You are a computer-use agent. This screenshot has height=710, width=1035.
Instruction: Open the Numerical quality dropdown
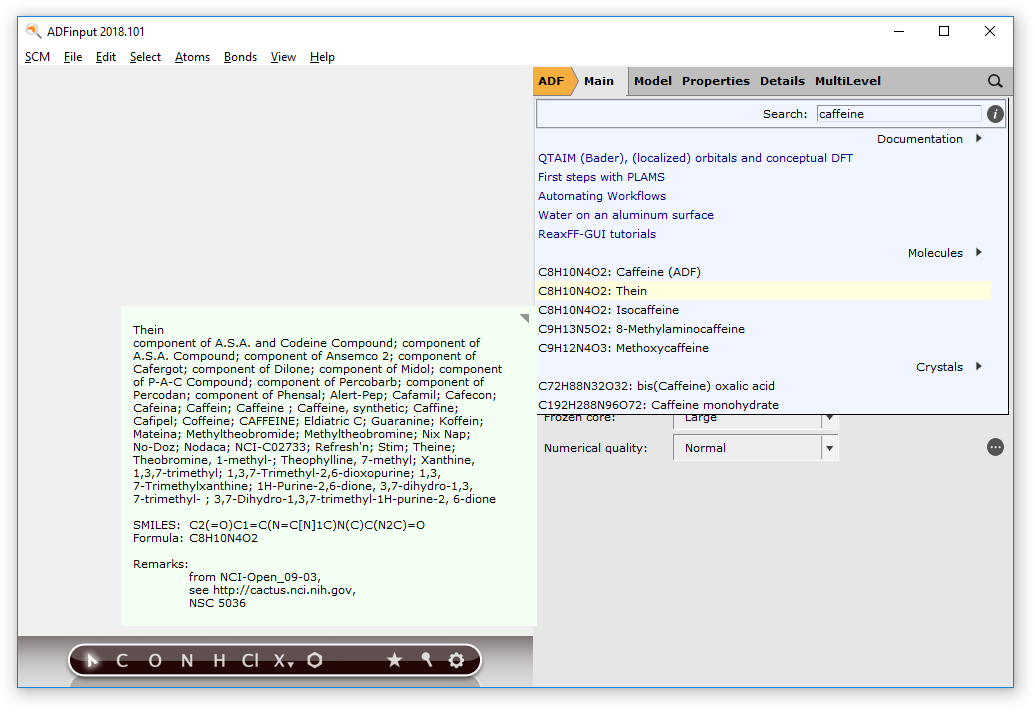pos(755,448)
